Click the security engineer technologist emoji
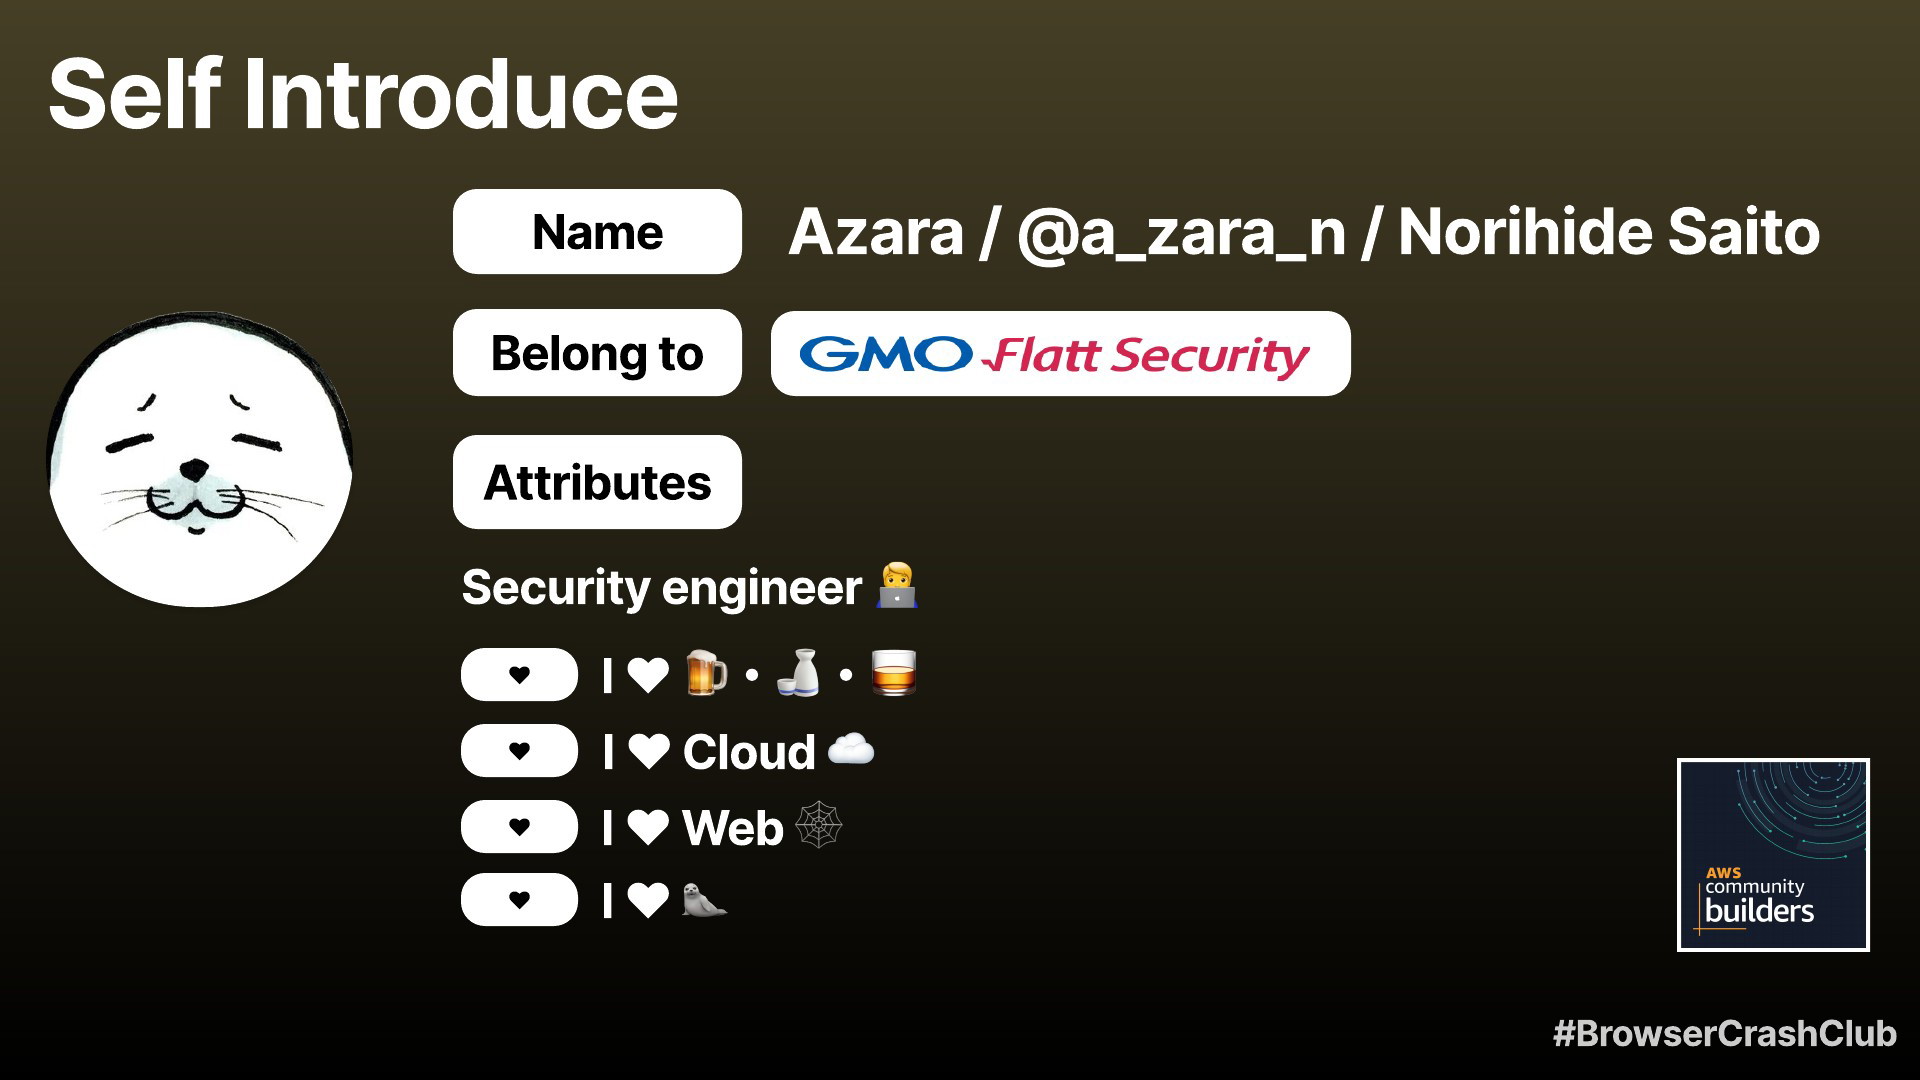This screenshot has height=1080, width=1920. (x=897, y=585)
